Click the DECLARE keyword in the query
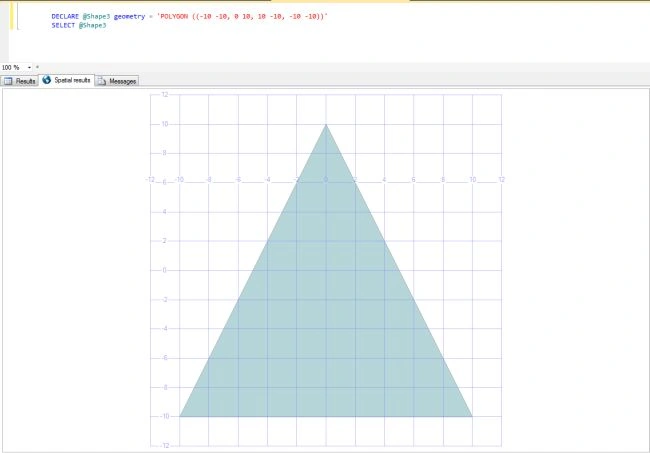This screenshot has height=453, width=650. [65, 17]
